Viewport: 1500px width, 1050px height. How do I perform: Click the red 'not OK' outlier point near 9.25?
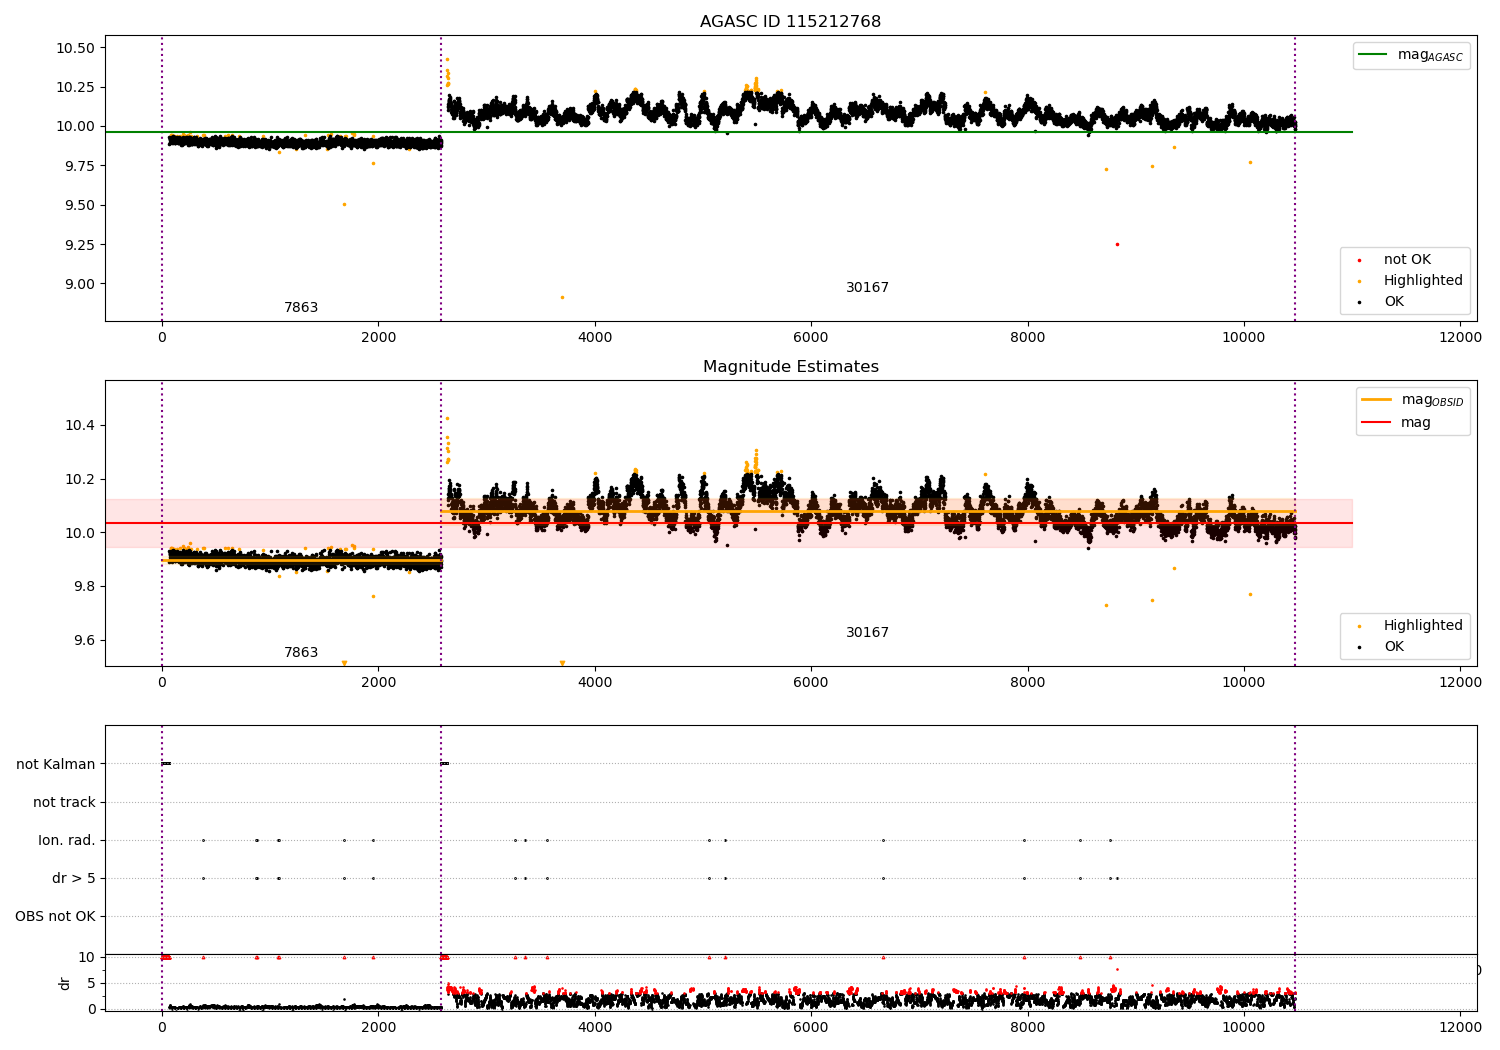click(x=1117, y=244)
